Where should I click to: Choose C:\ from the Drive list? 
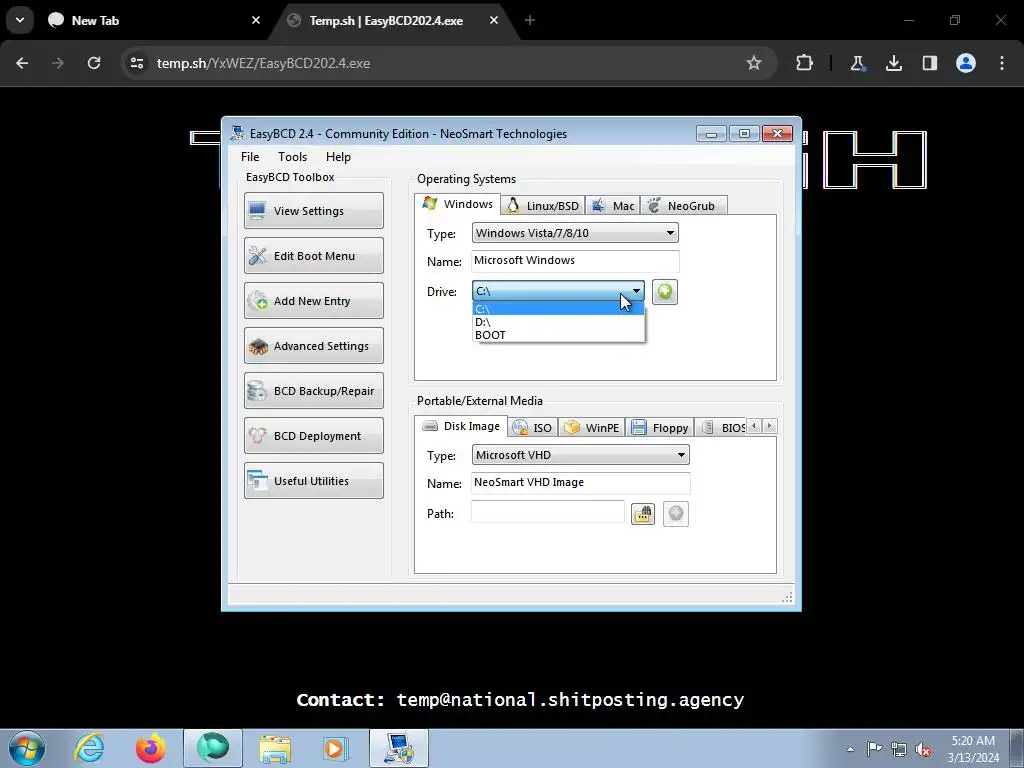pos(558,309)
